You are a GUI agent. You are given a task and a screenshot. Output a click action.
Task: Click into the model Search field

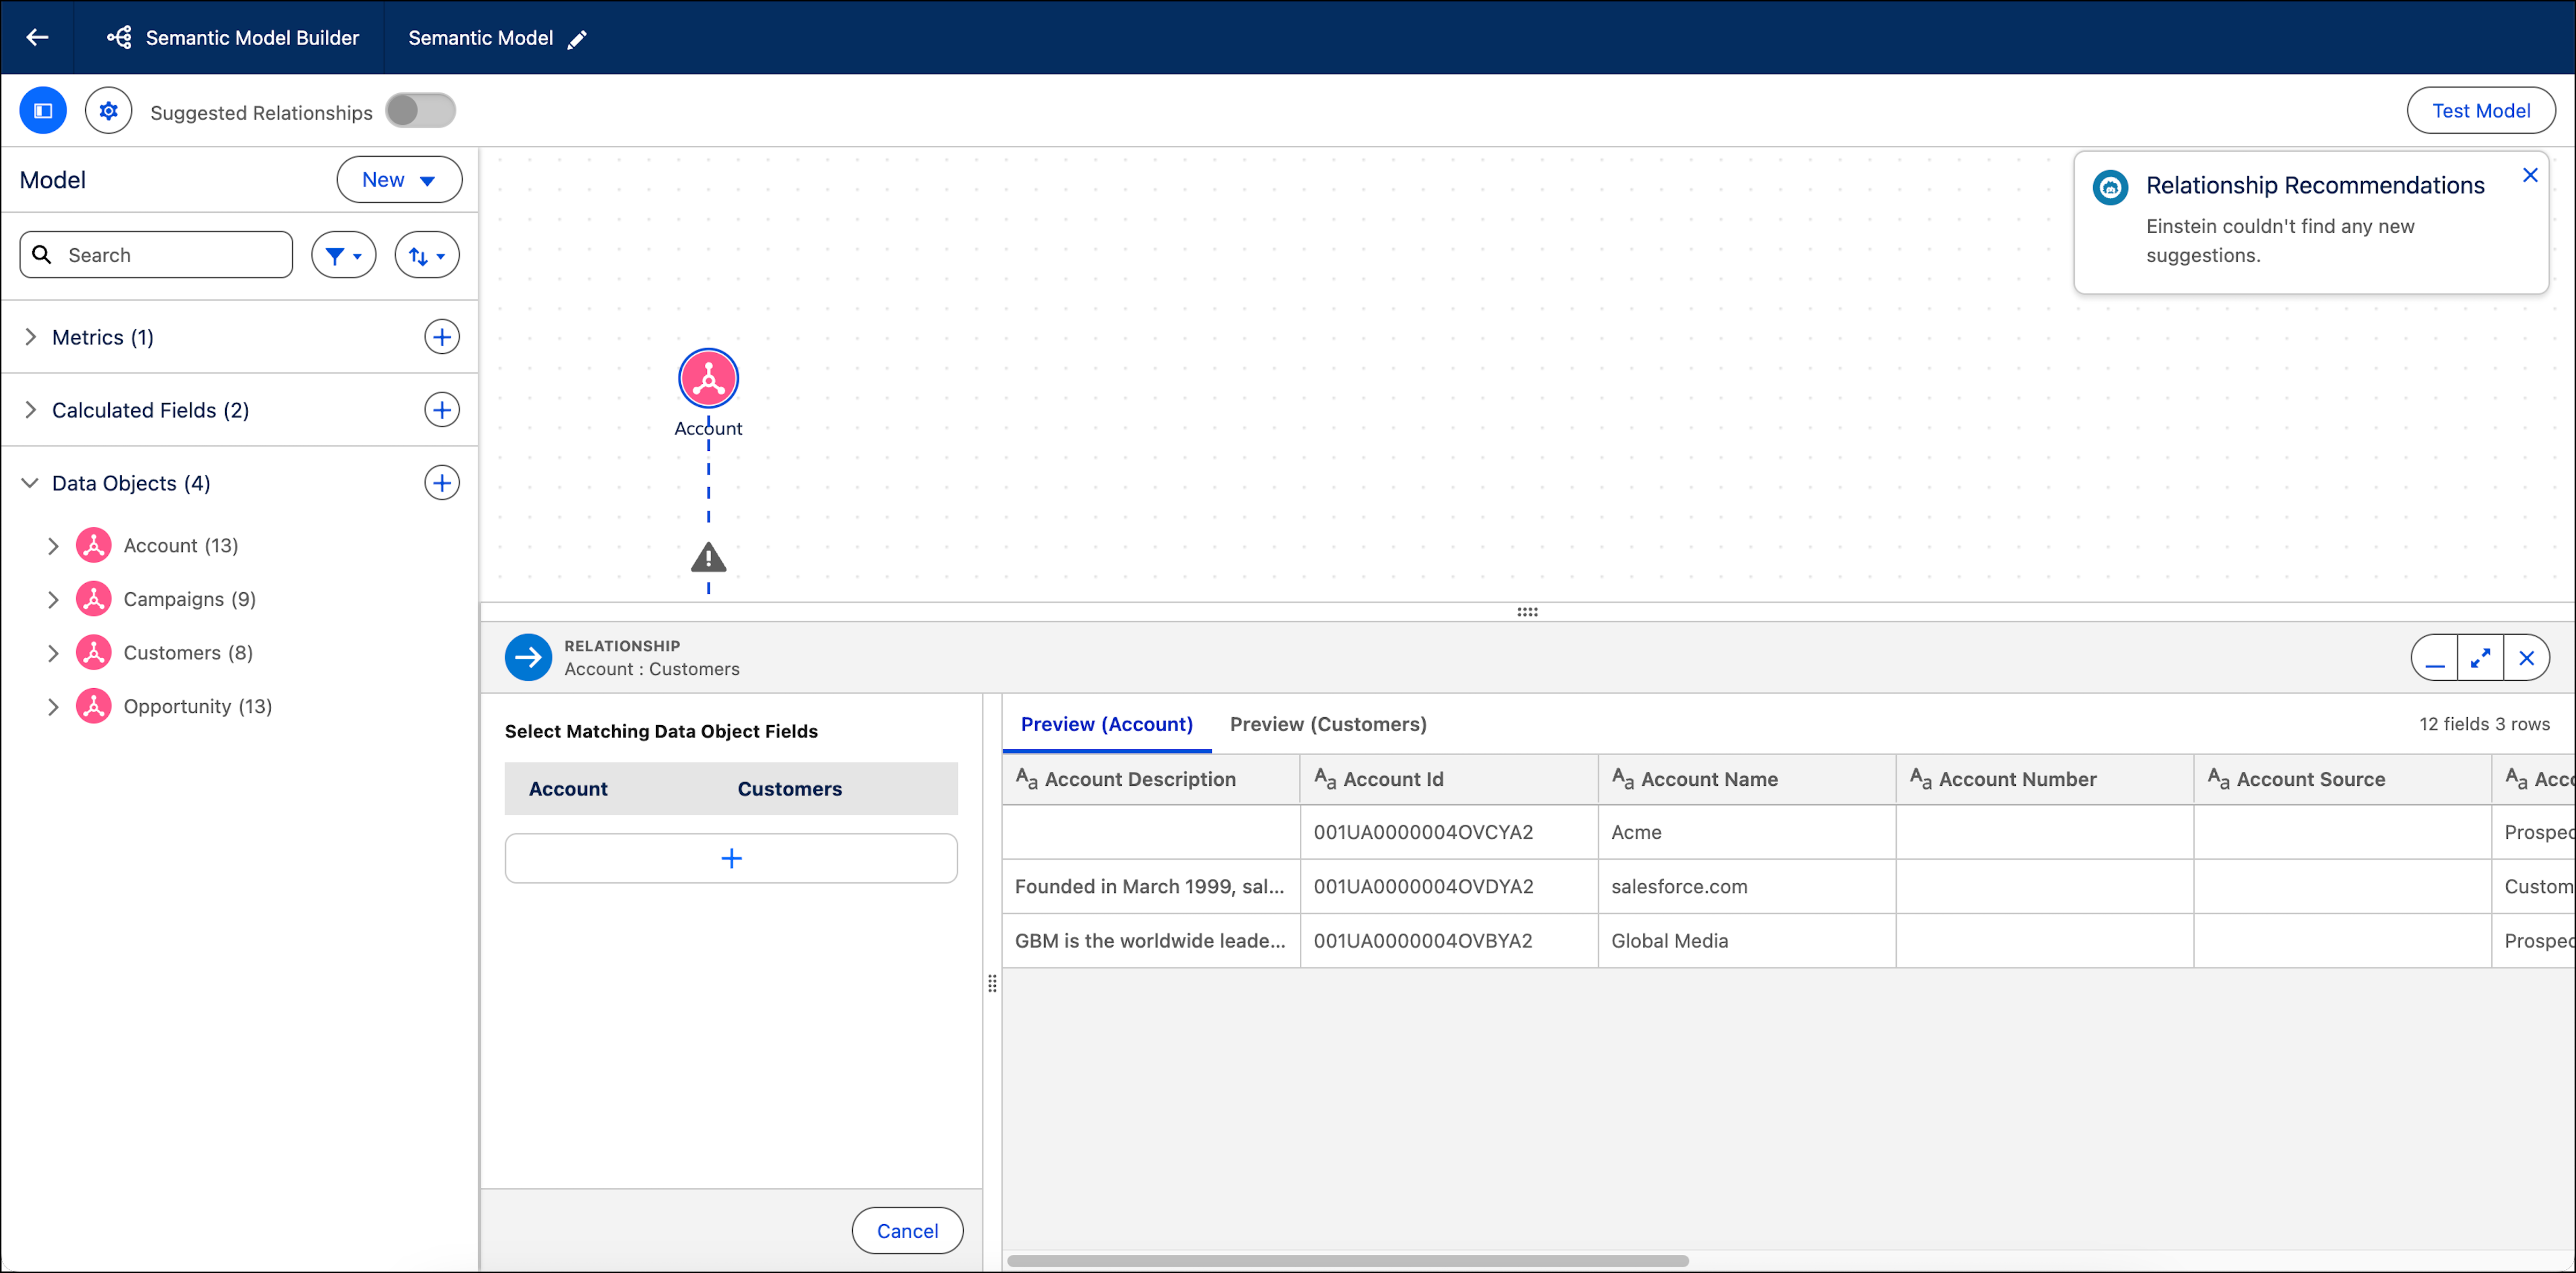156,255
